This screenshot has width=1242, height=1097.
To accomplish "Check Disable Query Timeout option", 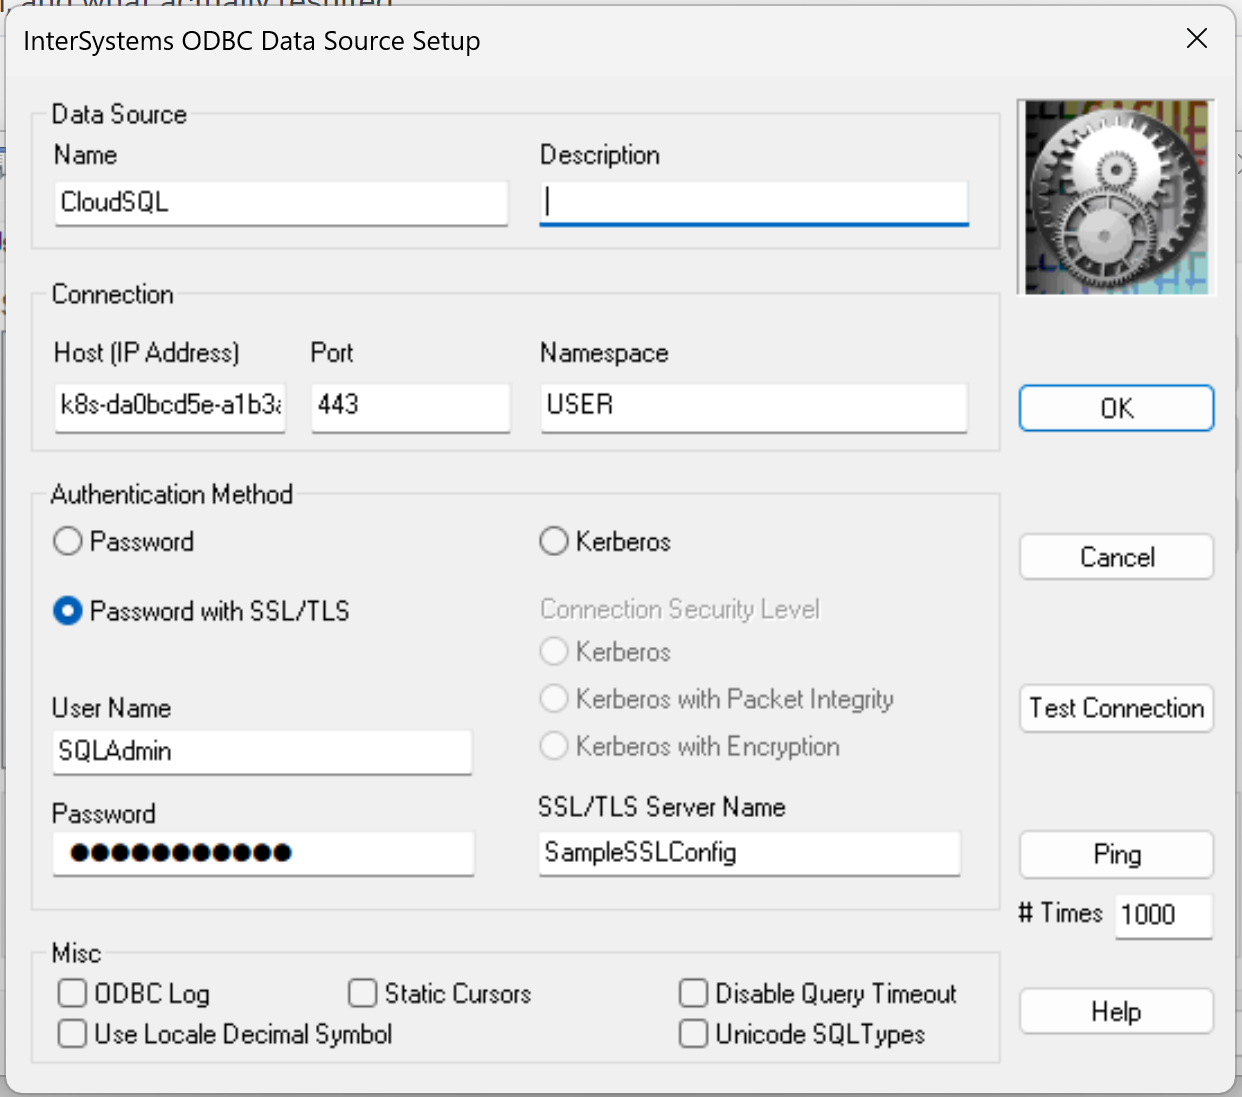I will (693, 993).
